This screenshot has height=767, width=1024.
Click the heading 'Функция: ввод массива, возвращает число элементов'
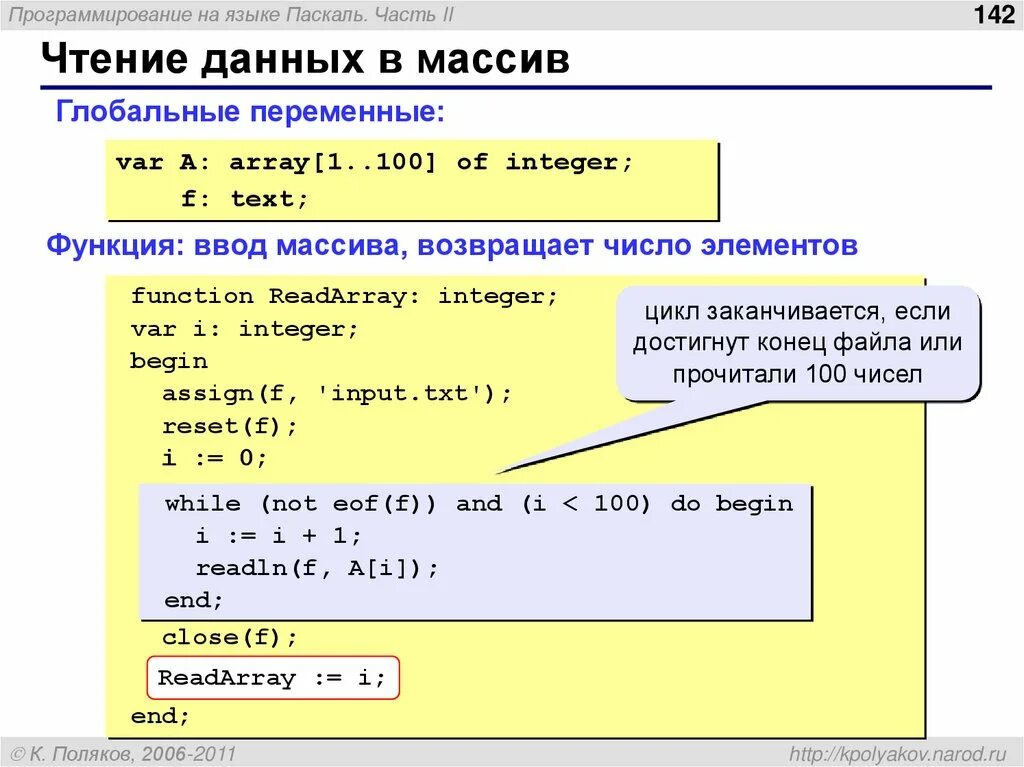click(x=452, y=246)
